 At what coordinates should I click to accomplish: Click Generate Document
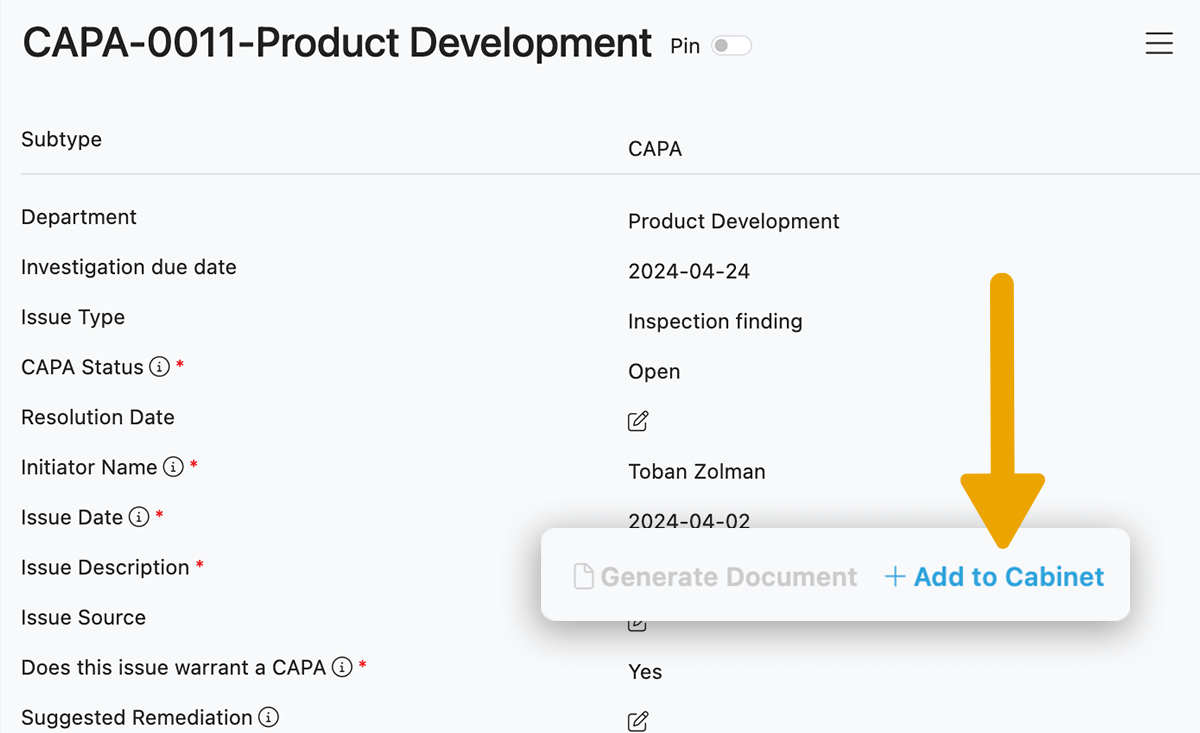click(x=715, y=577)
